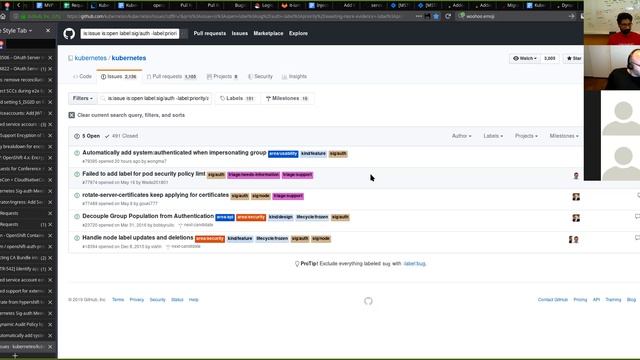Open the Labels list button
This screenshot has width=640, height=360.
(237, 98)
